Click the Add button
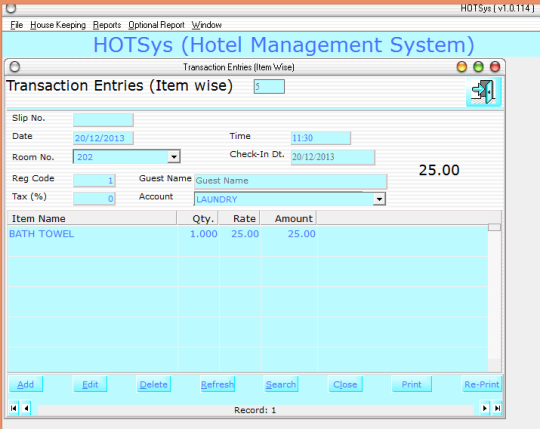Image resolution: width=540 pixels, height=429 pixels. [x=26, y=384]
